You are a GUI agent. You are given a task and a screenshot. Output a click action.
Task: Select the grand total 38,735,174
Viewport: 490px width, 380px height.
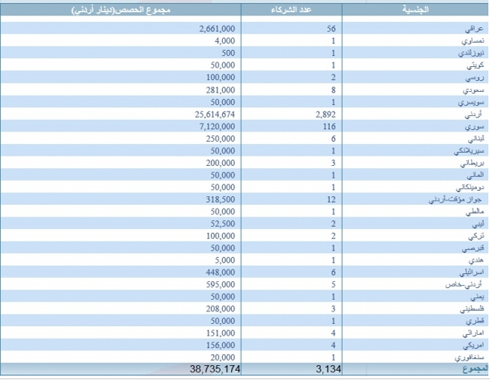pos(215,369)
